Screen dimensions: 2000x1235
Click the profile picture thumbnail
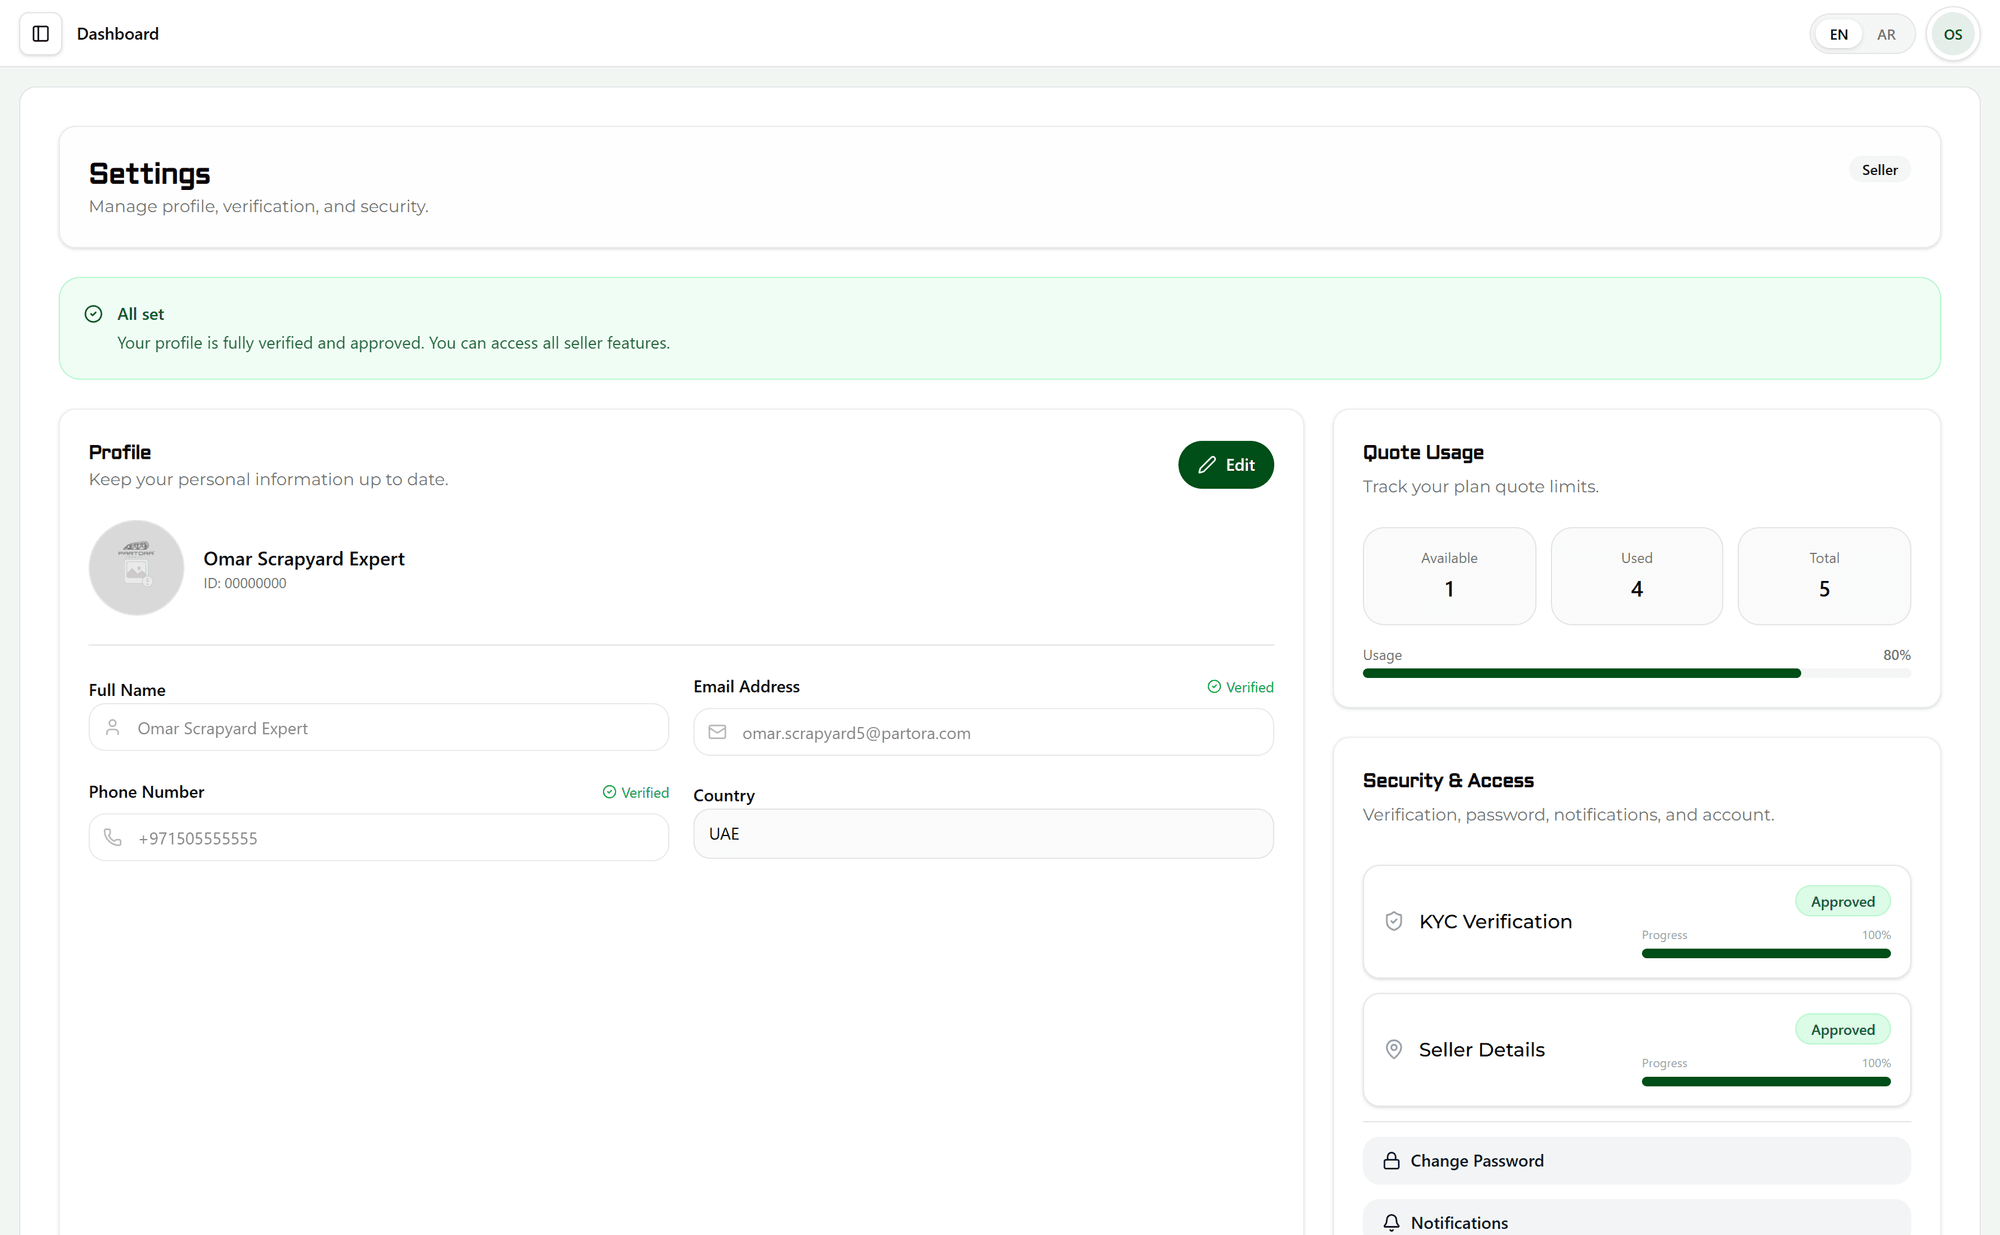coord(136,567)
